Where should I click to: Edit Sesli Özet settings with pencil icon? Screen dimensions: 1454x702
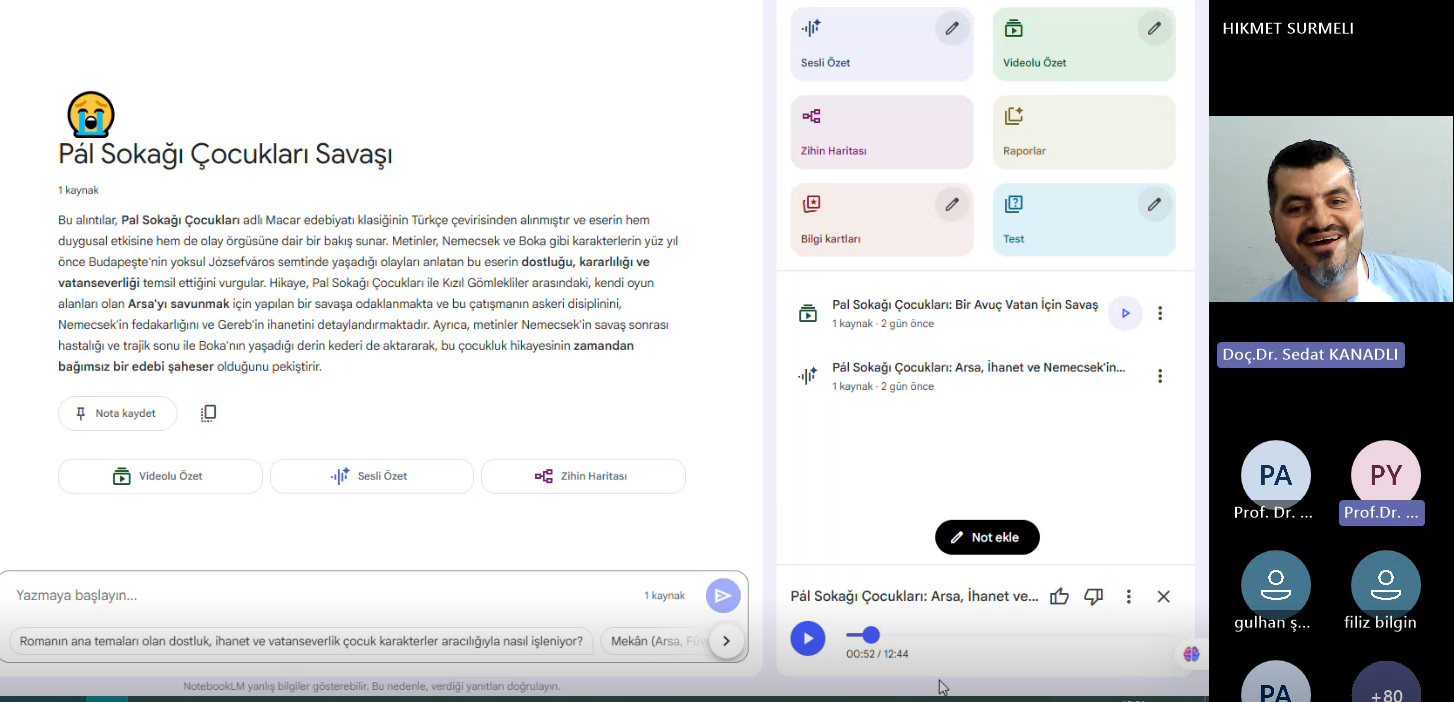(x=952, y=29)
